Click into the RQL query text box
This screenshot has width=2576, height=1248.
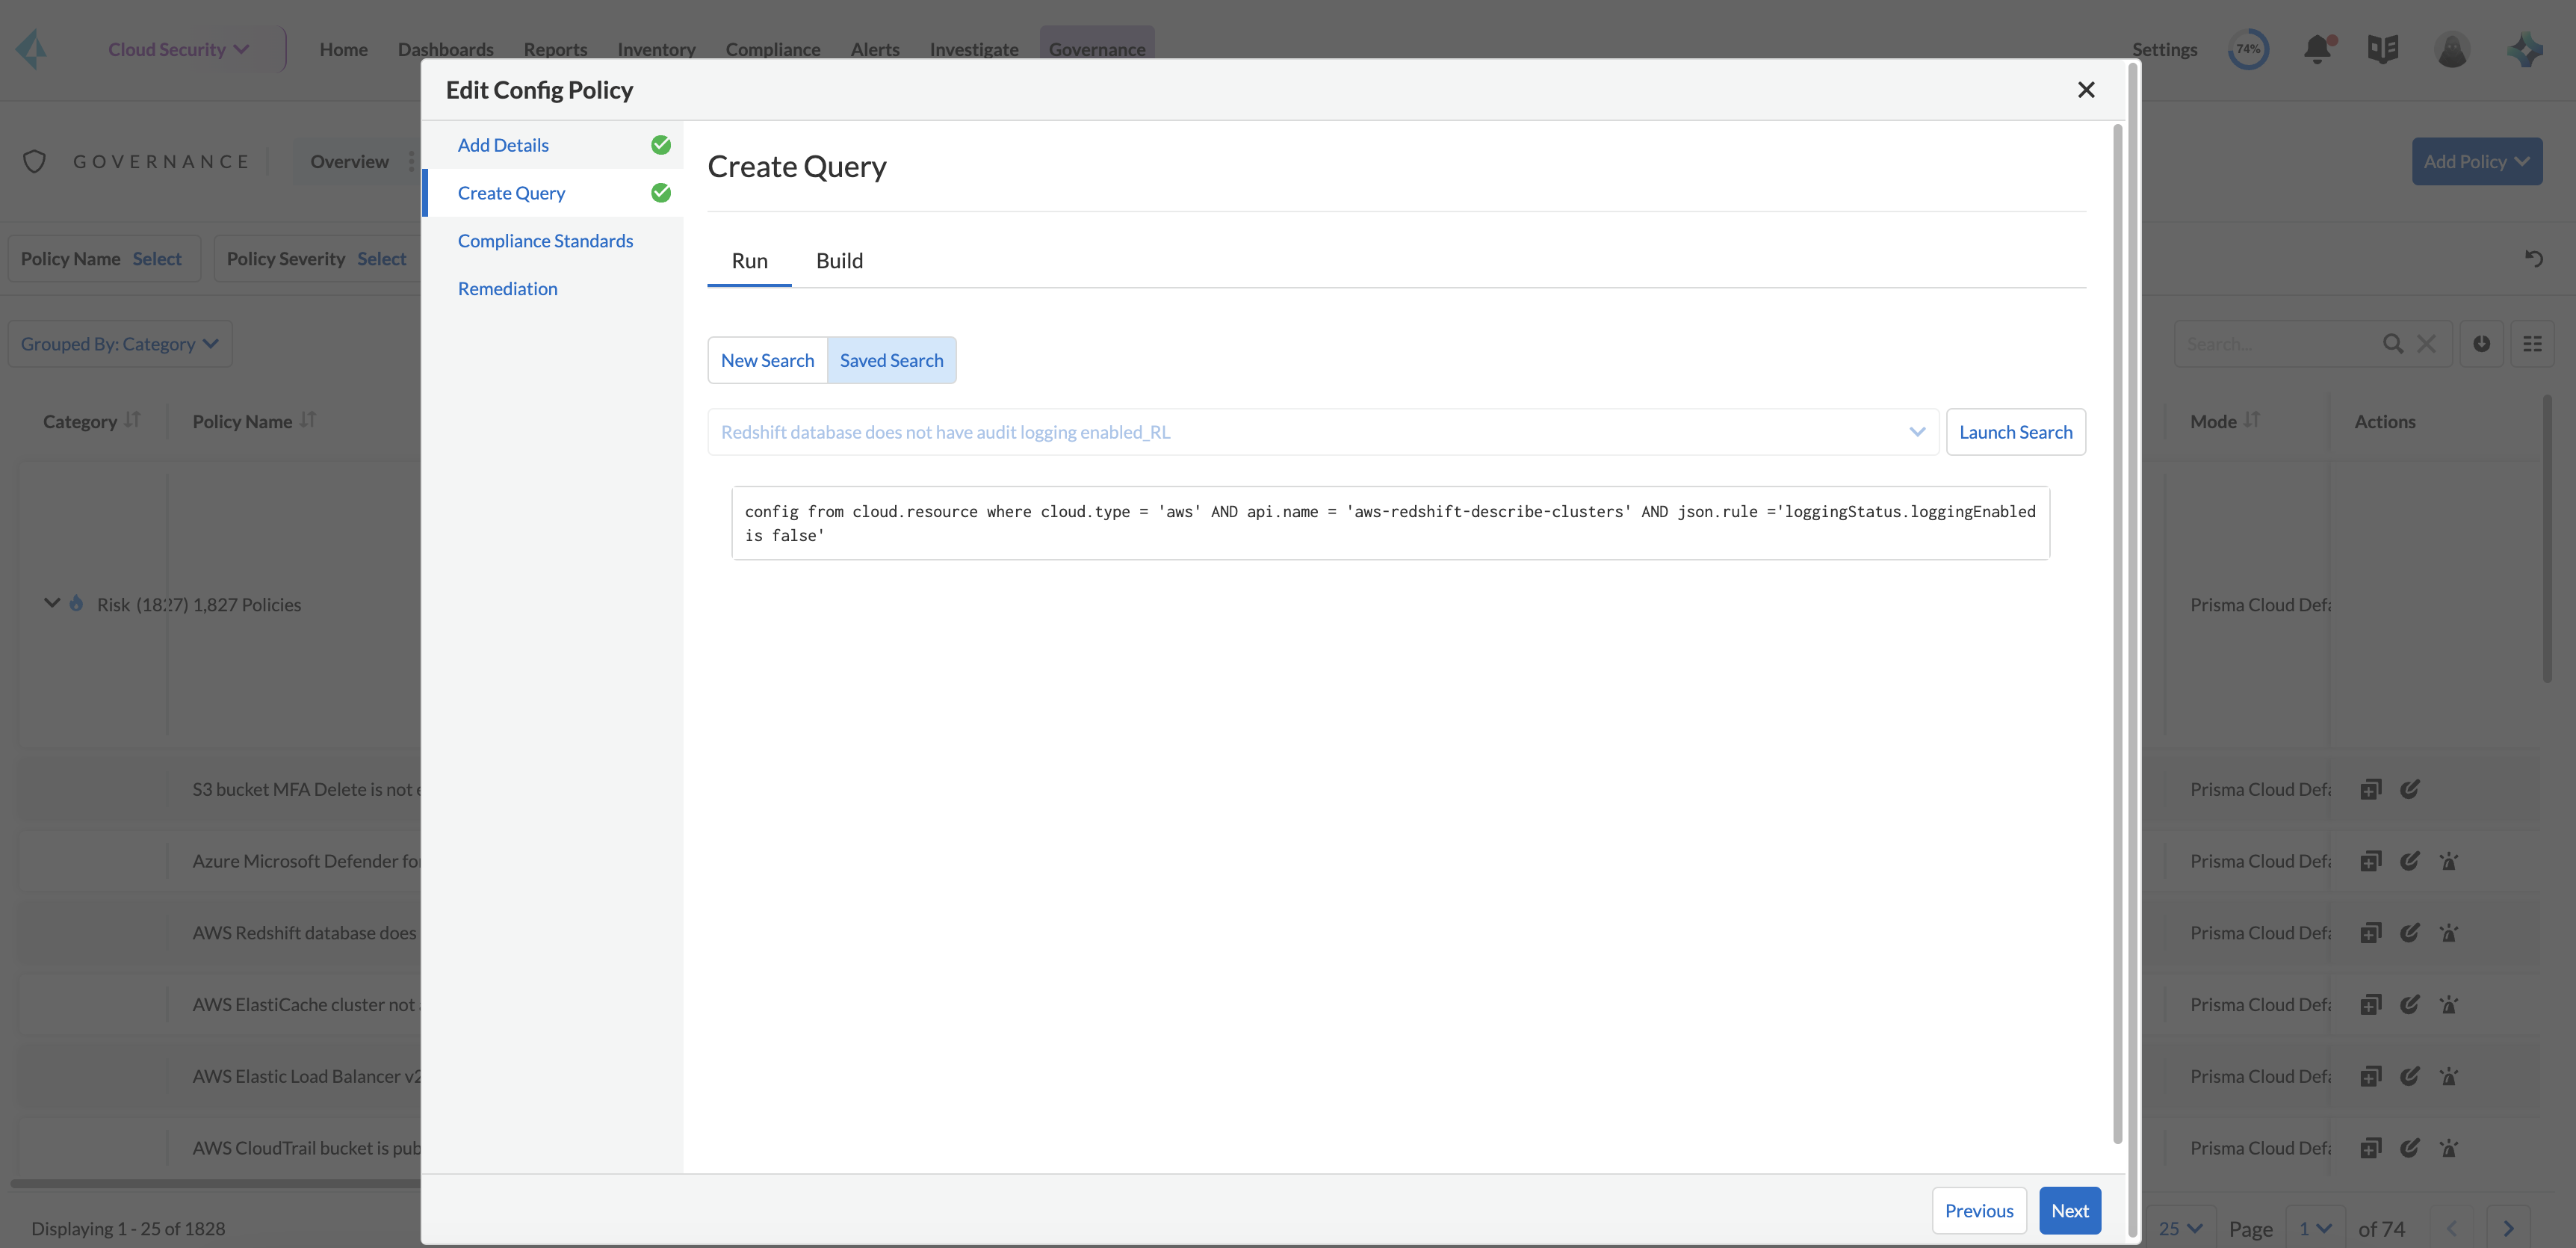point(1390,523)
